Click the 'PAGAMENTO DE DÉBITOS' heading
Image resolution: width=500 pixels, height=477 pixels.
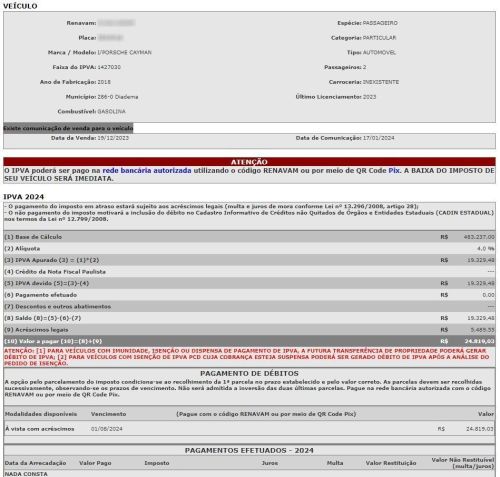point(249,373)
